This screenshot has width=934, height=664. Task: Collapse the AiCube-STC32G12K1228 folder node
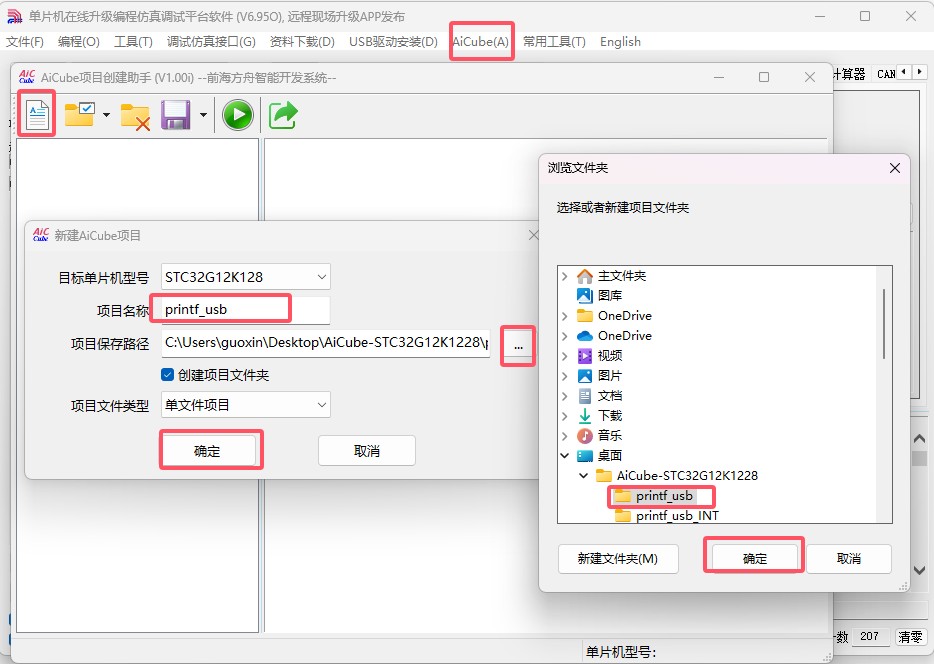(584, 476)
